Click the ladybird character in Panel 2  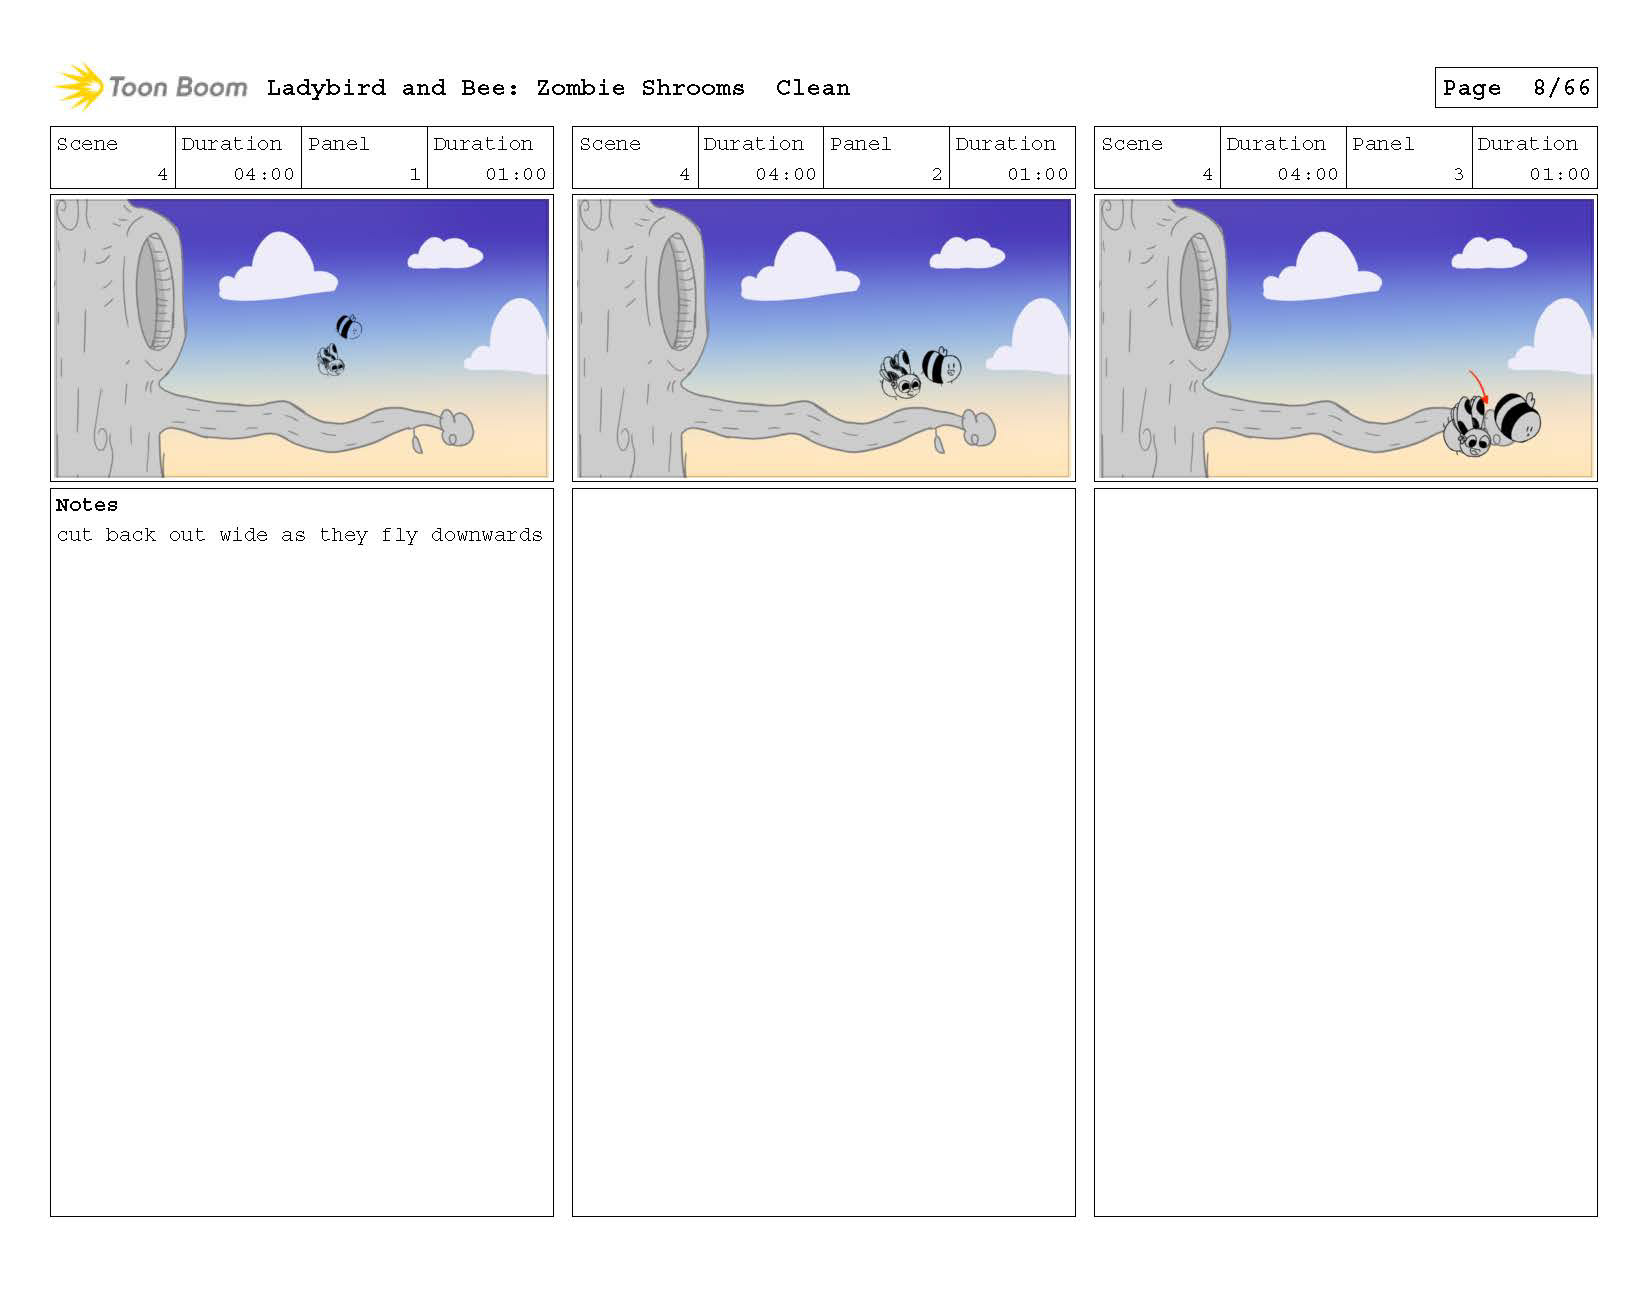899,376
